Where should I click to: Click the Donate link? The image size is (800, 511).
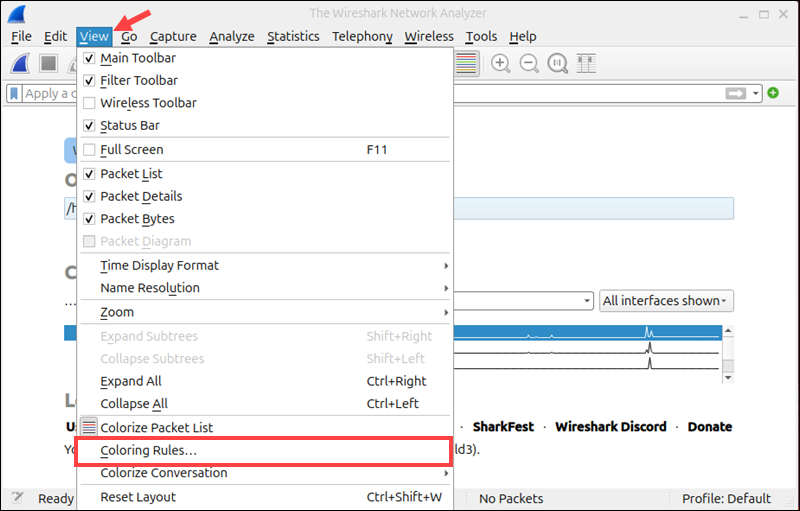710,427
